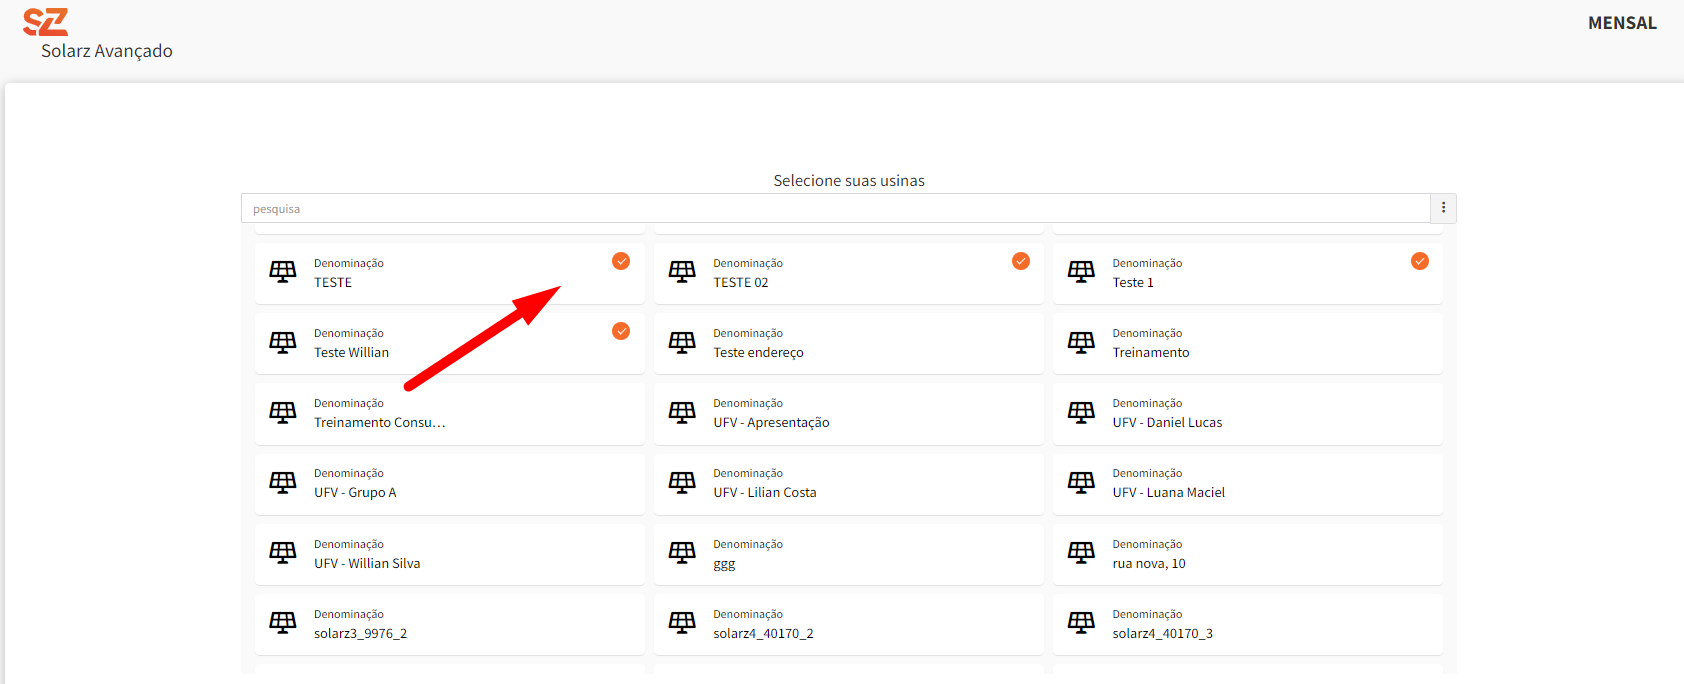Click the Solarz Avançado title
This screenshot has height=684, width=1684.
click(107, 51)
